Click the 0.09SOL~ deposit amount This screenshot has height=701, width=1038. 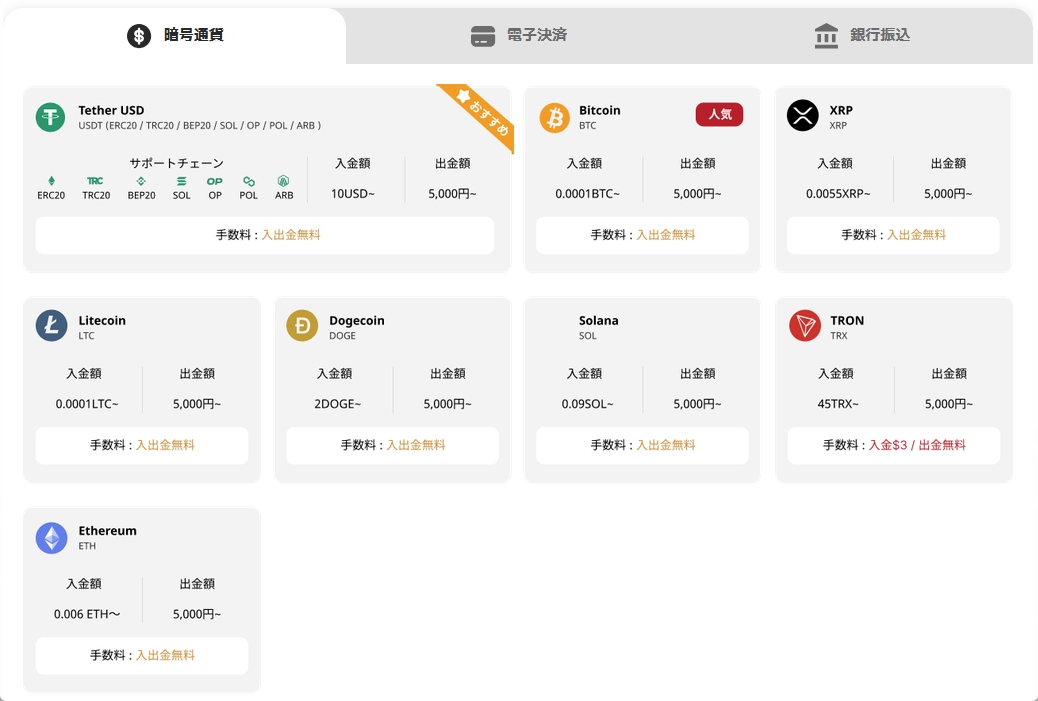pos(588,404)
